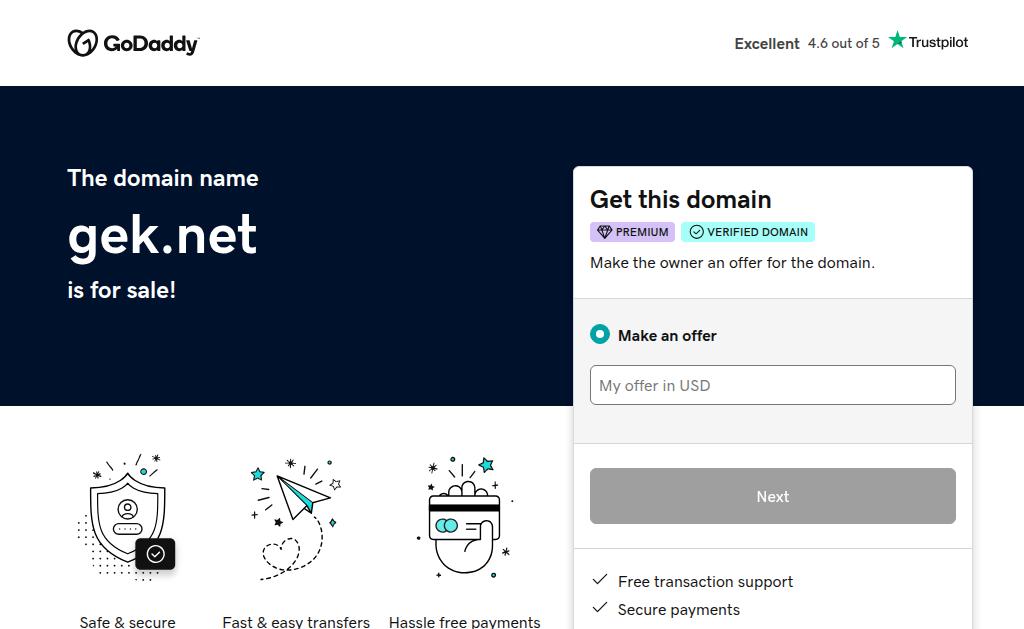
Task: Select the Make an offer radio button
Action: coord(600,334)
